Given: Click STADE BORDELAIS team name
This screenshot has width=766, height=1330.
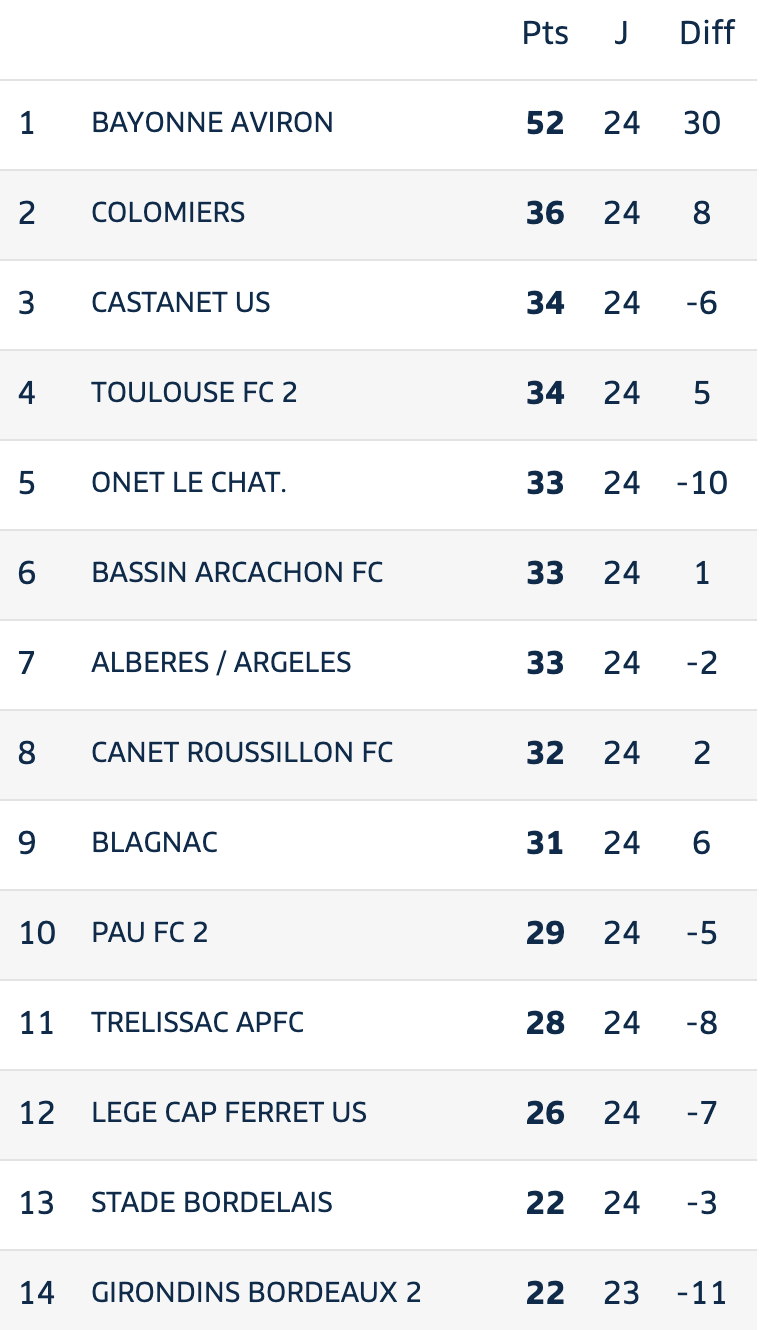Looking at the screenshot, I should (x=212, y=1203).
